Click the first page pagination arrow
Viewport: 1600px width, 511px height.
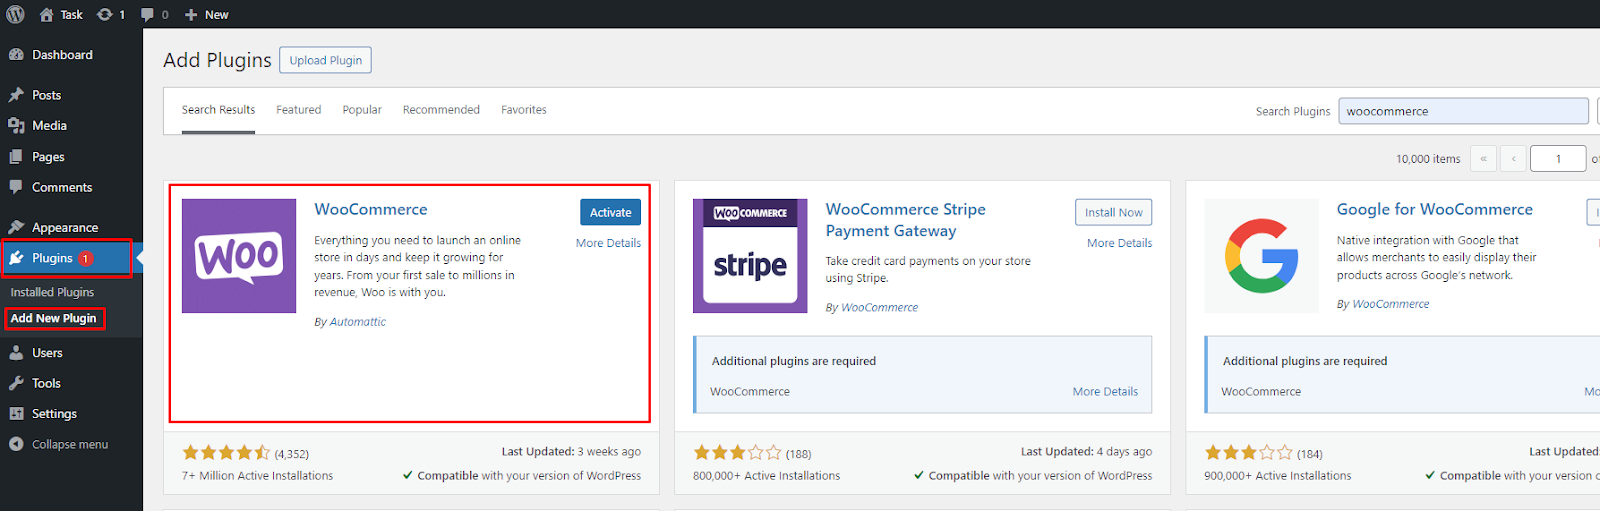1483,158
